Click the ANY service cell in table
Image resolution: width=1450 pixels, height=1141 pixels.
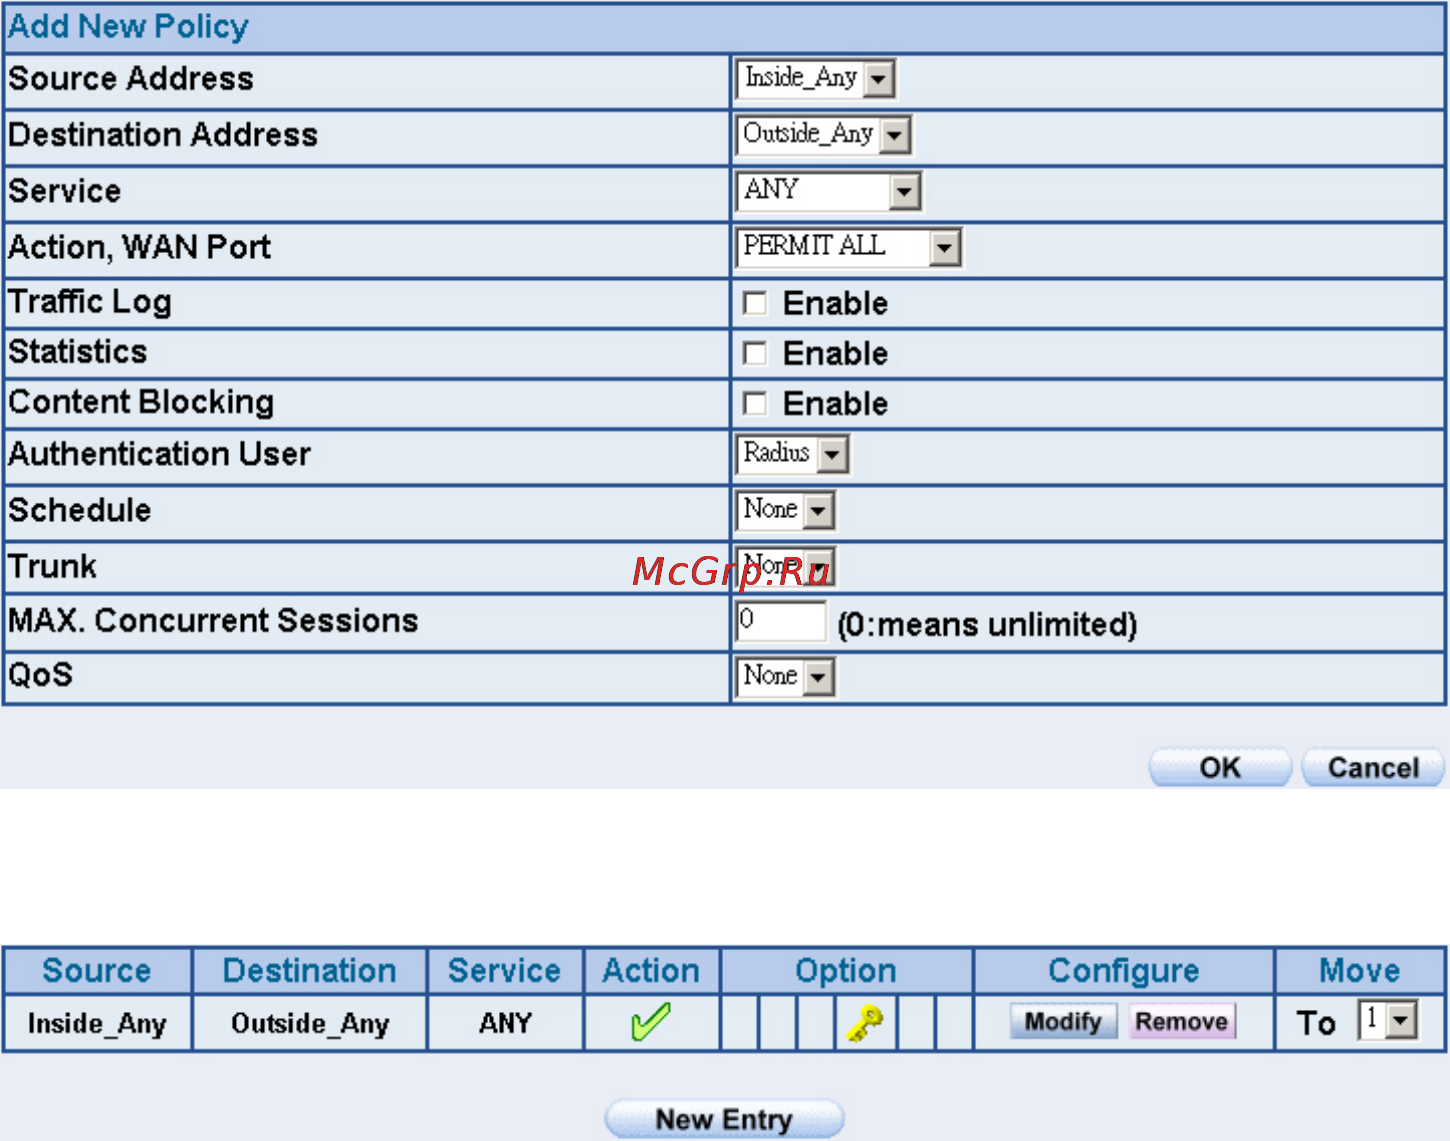coord(505,1023)
